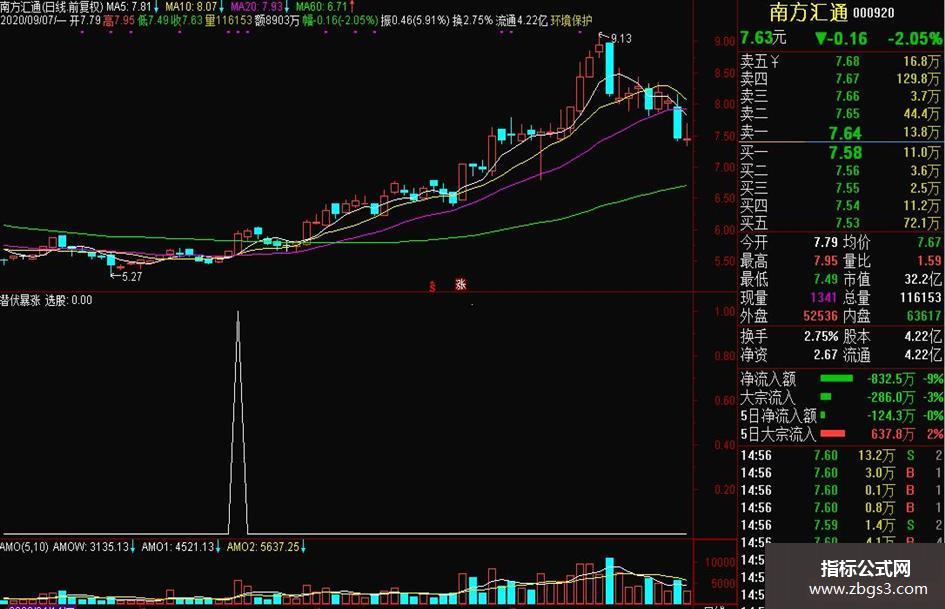Click the down arrow after MA10: 8.07
Screen dimensions: 945x609
222,7
